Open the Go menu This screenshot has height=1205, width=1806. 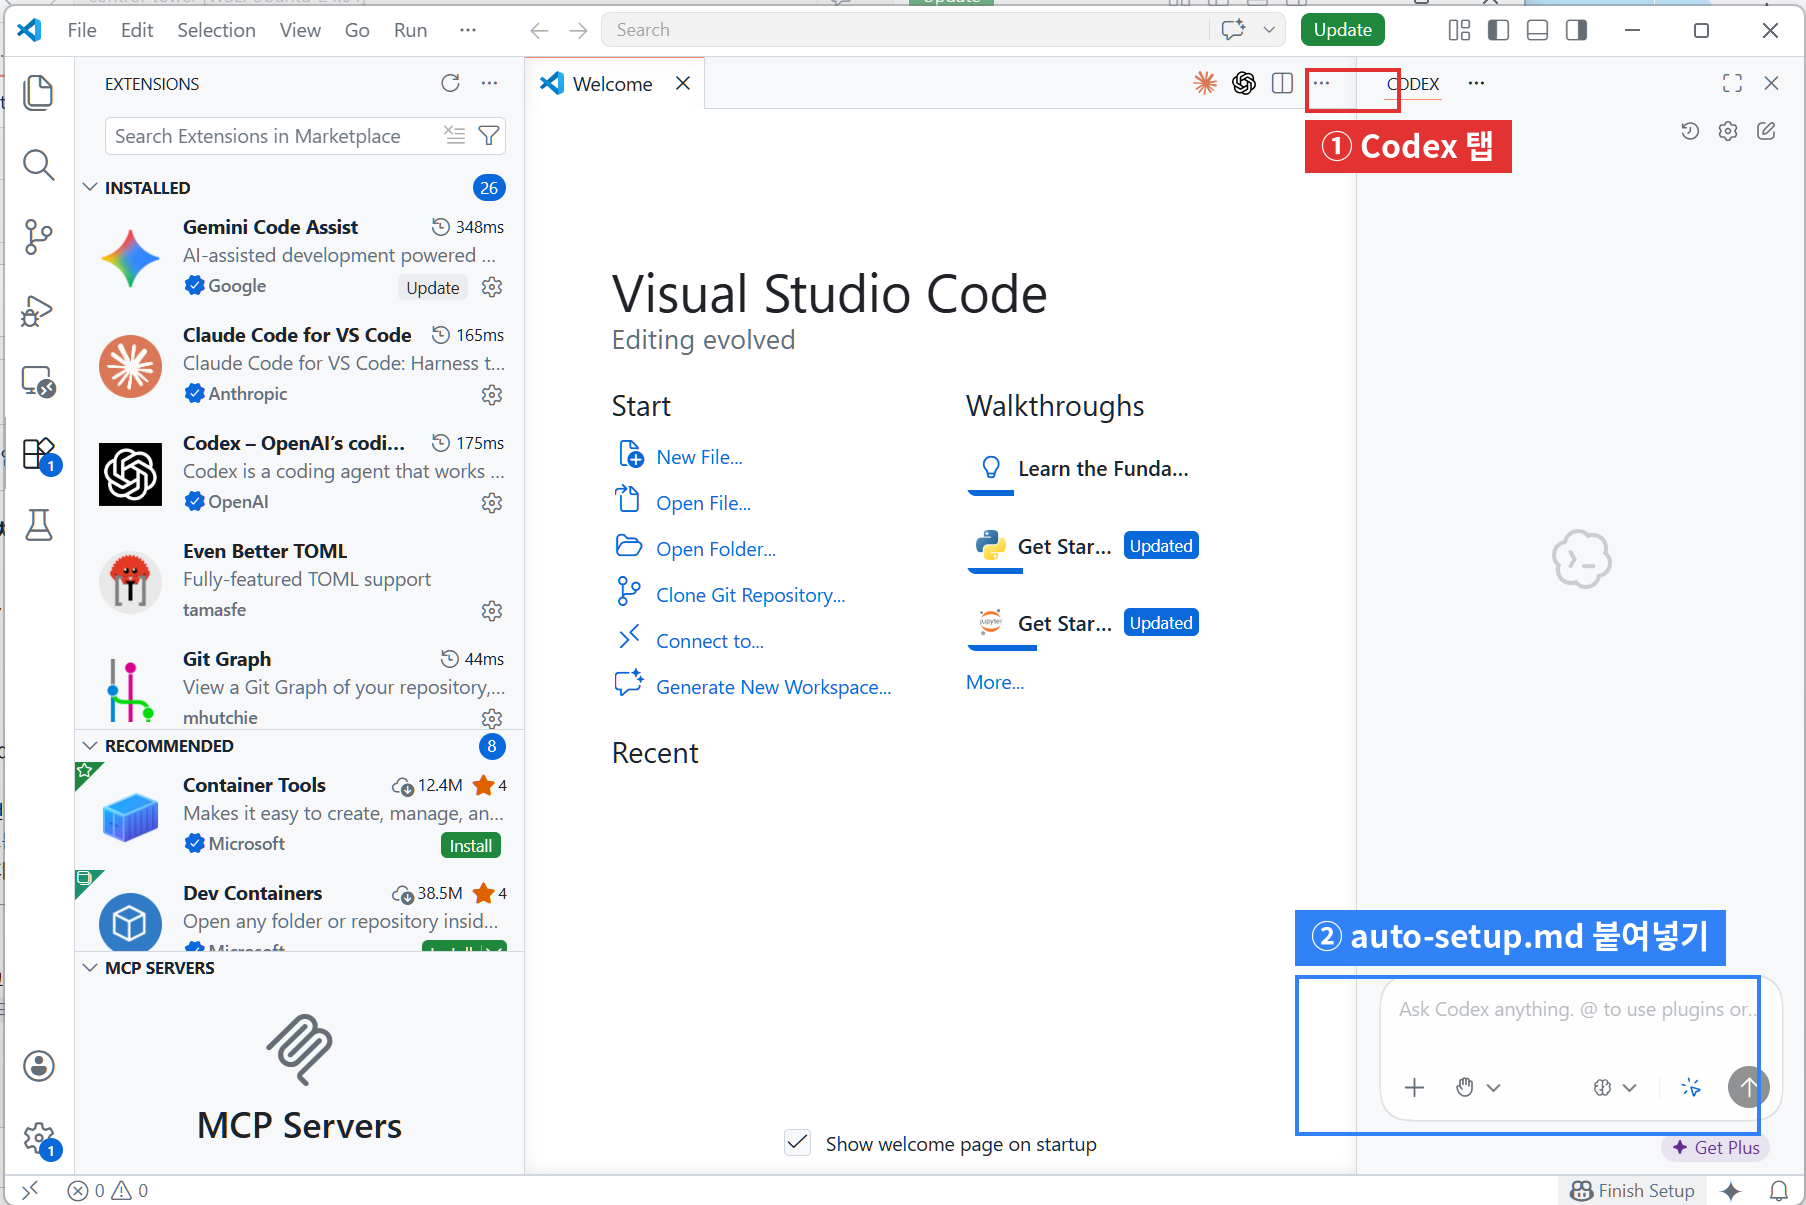[x=357, y=30]
